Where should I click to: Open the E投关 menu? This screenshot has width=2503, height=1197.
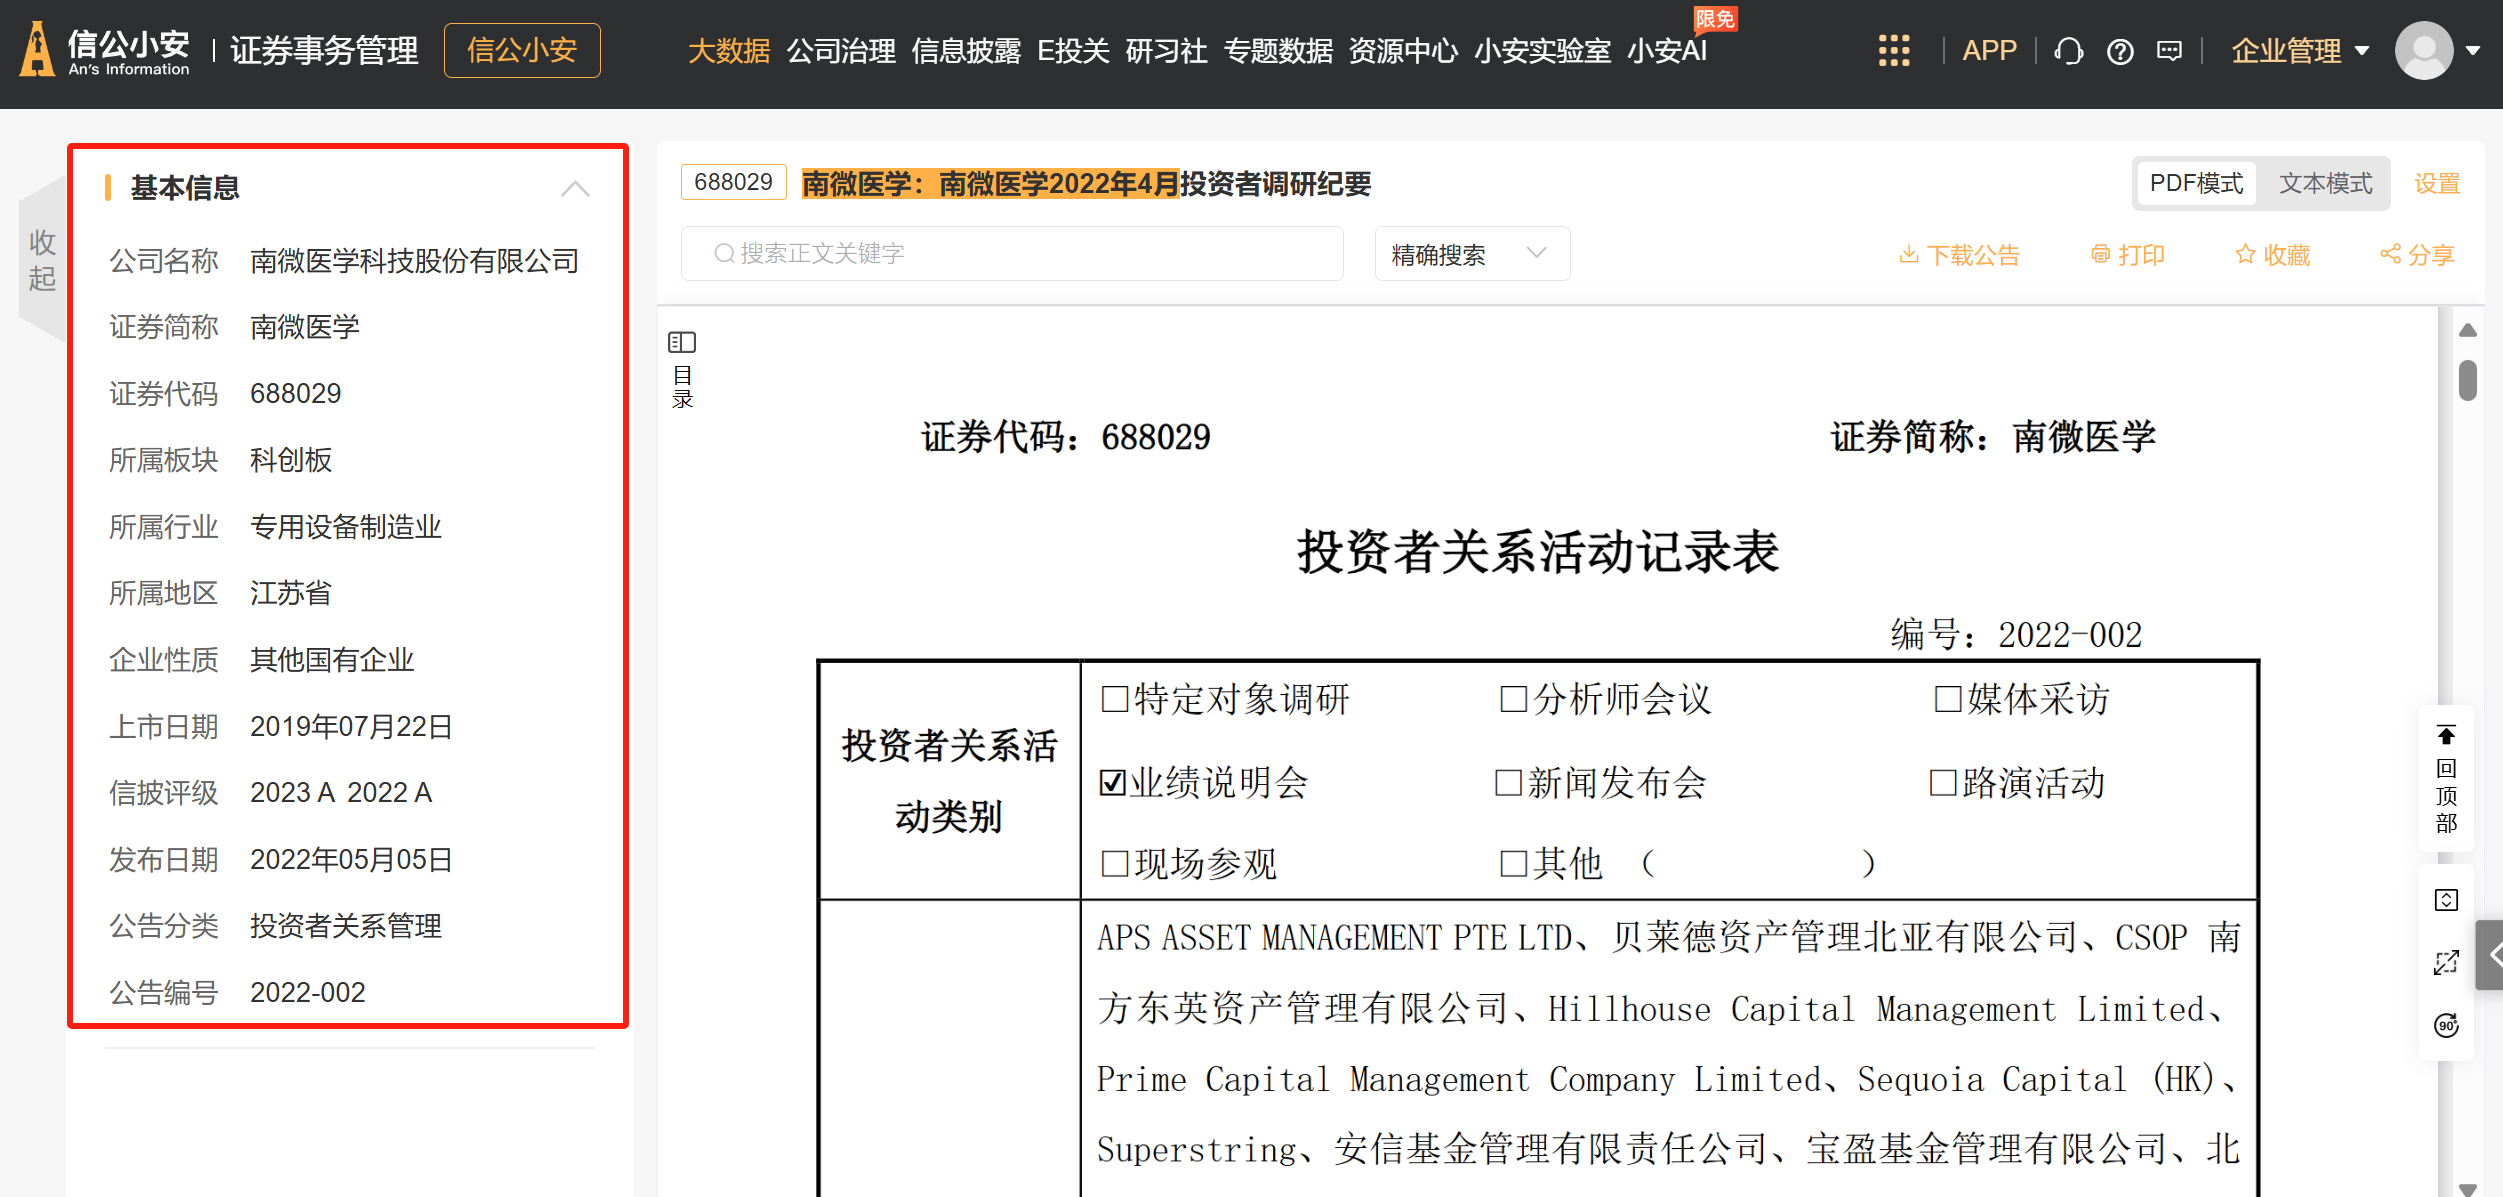(1073, 51)
